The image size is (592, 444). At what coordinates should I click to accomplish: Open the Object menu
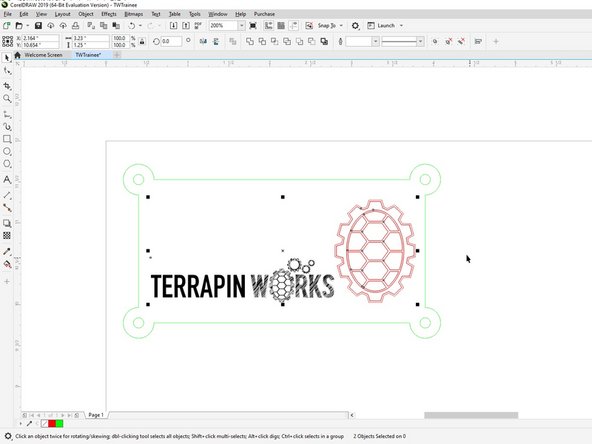(x=86, y=14)
